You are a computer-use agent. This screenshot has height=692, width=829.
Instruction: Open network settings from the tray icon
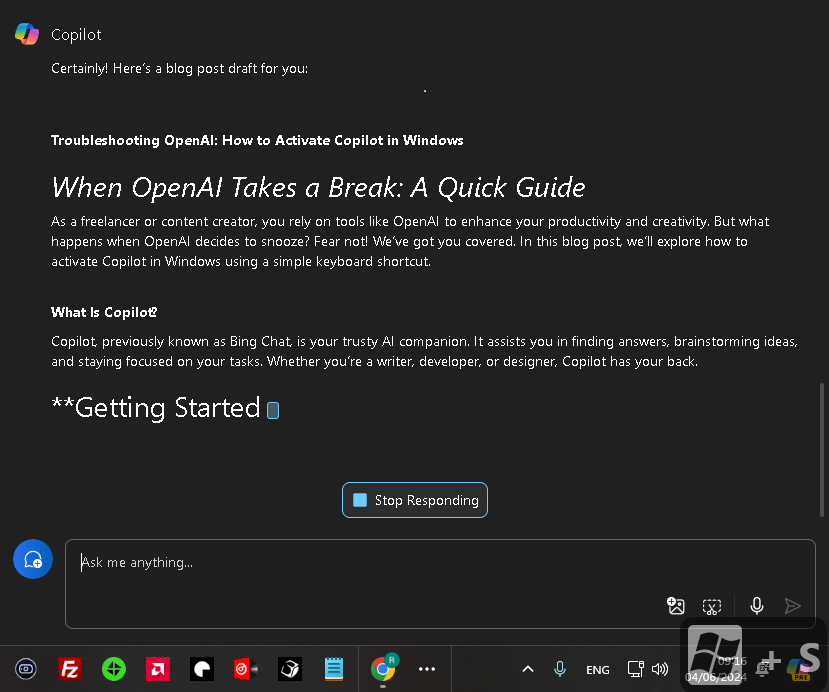coord(635,669)
